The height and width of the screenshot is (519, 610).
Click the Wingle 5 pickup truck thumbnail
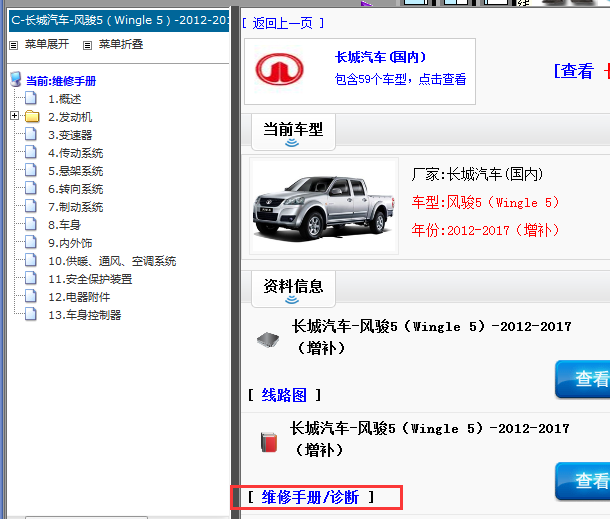[324, 206]
